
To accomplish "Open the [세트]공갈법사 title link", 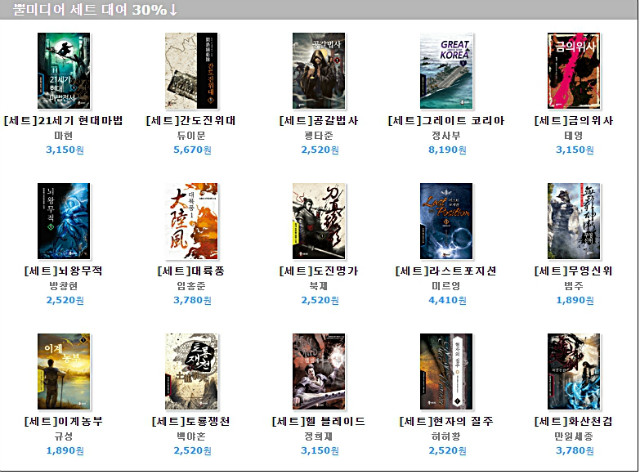I will coord(319,121).
